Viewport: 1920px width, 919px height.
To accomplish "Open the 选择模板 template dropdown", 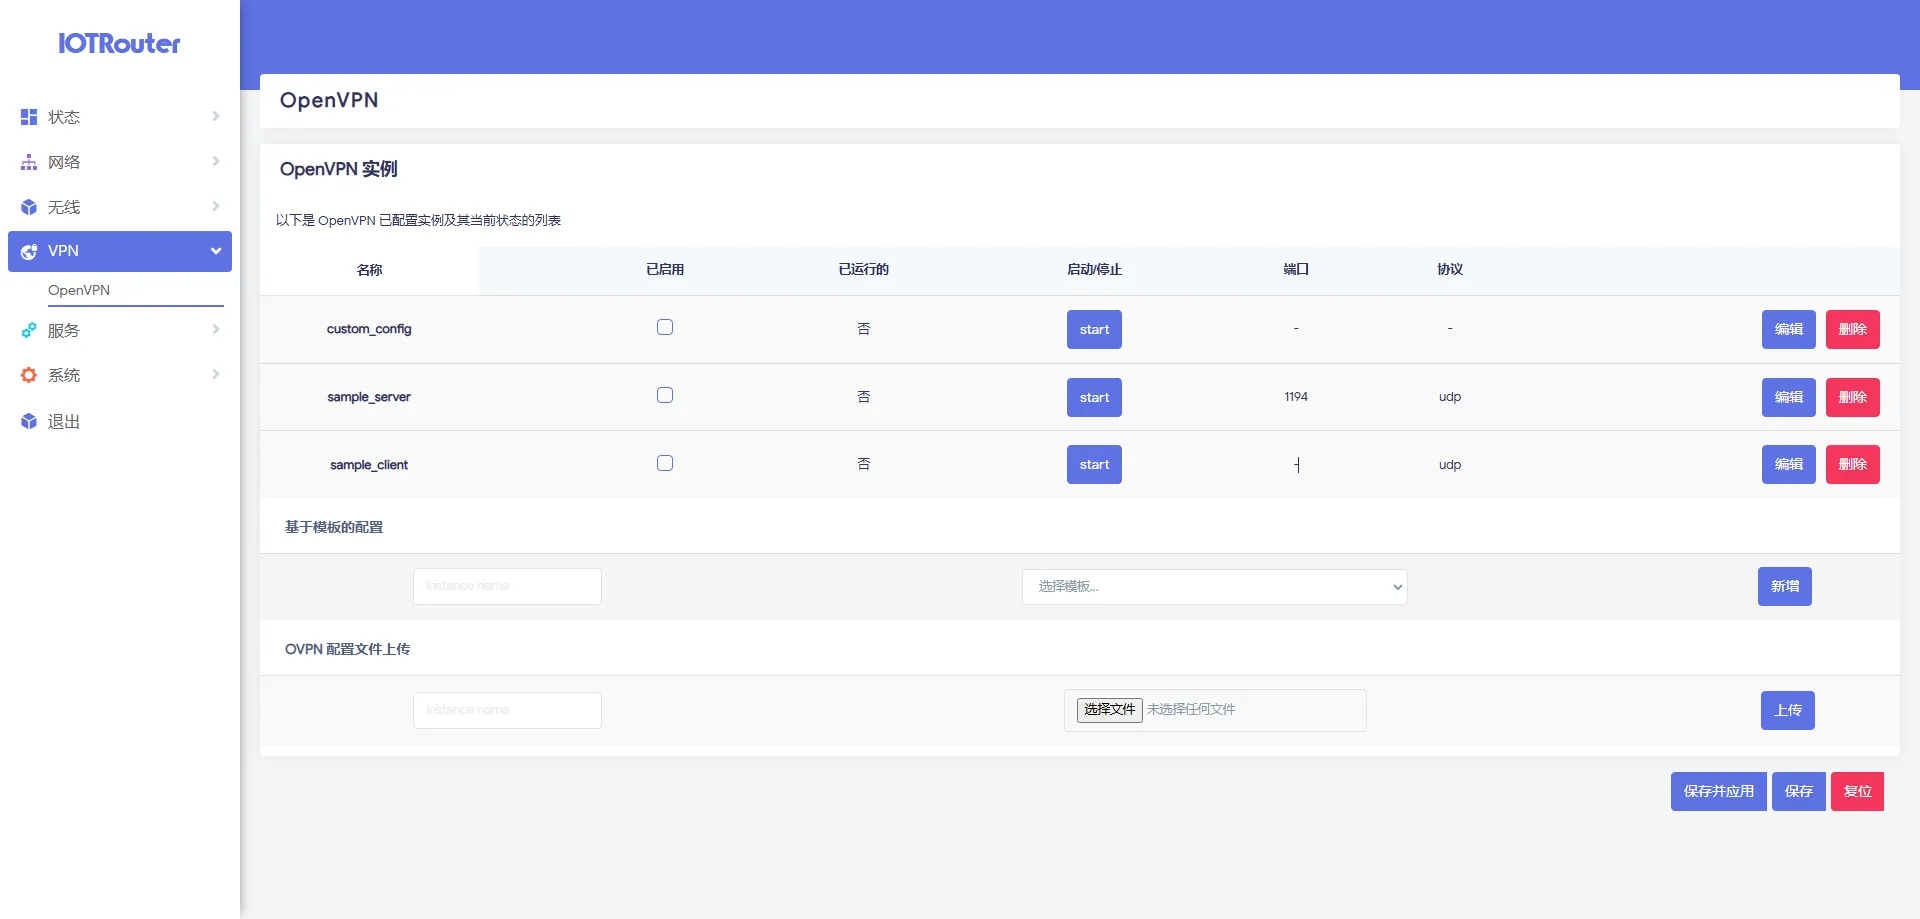I will pos(1214,586).
